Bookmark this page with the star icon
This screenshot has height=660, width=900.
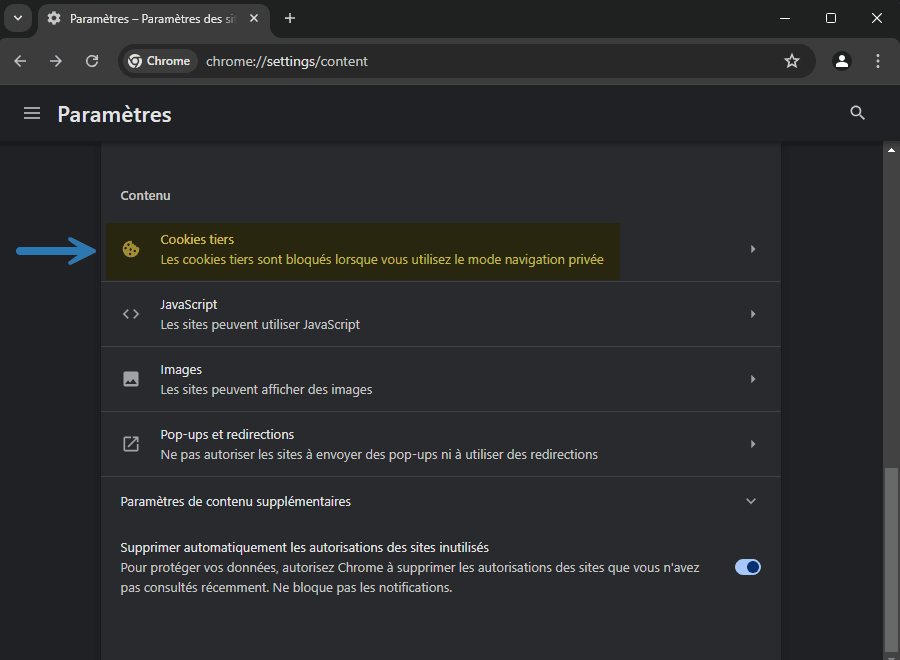[792, 61]
